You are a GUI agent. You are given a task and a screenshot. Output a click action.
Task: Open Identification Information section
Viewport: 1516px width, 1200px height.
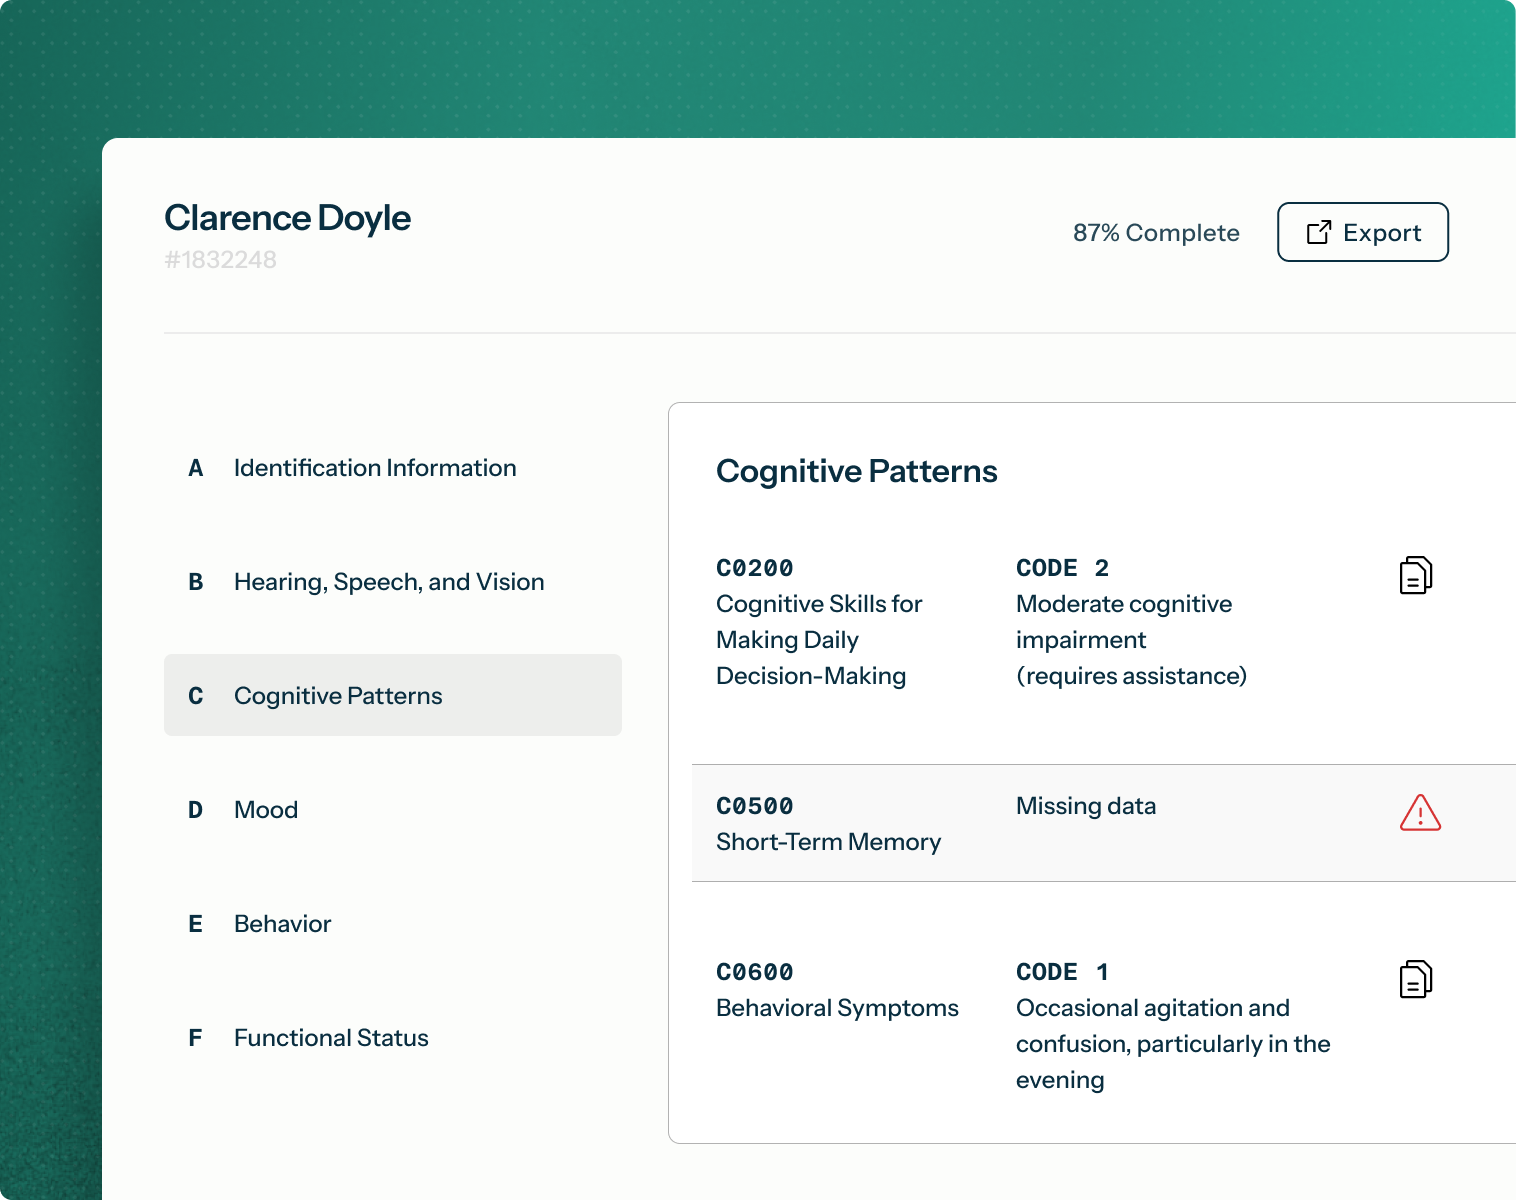[393, 468]
